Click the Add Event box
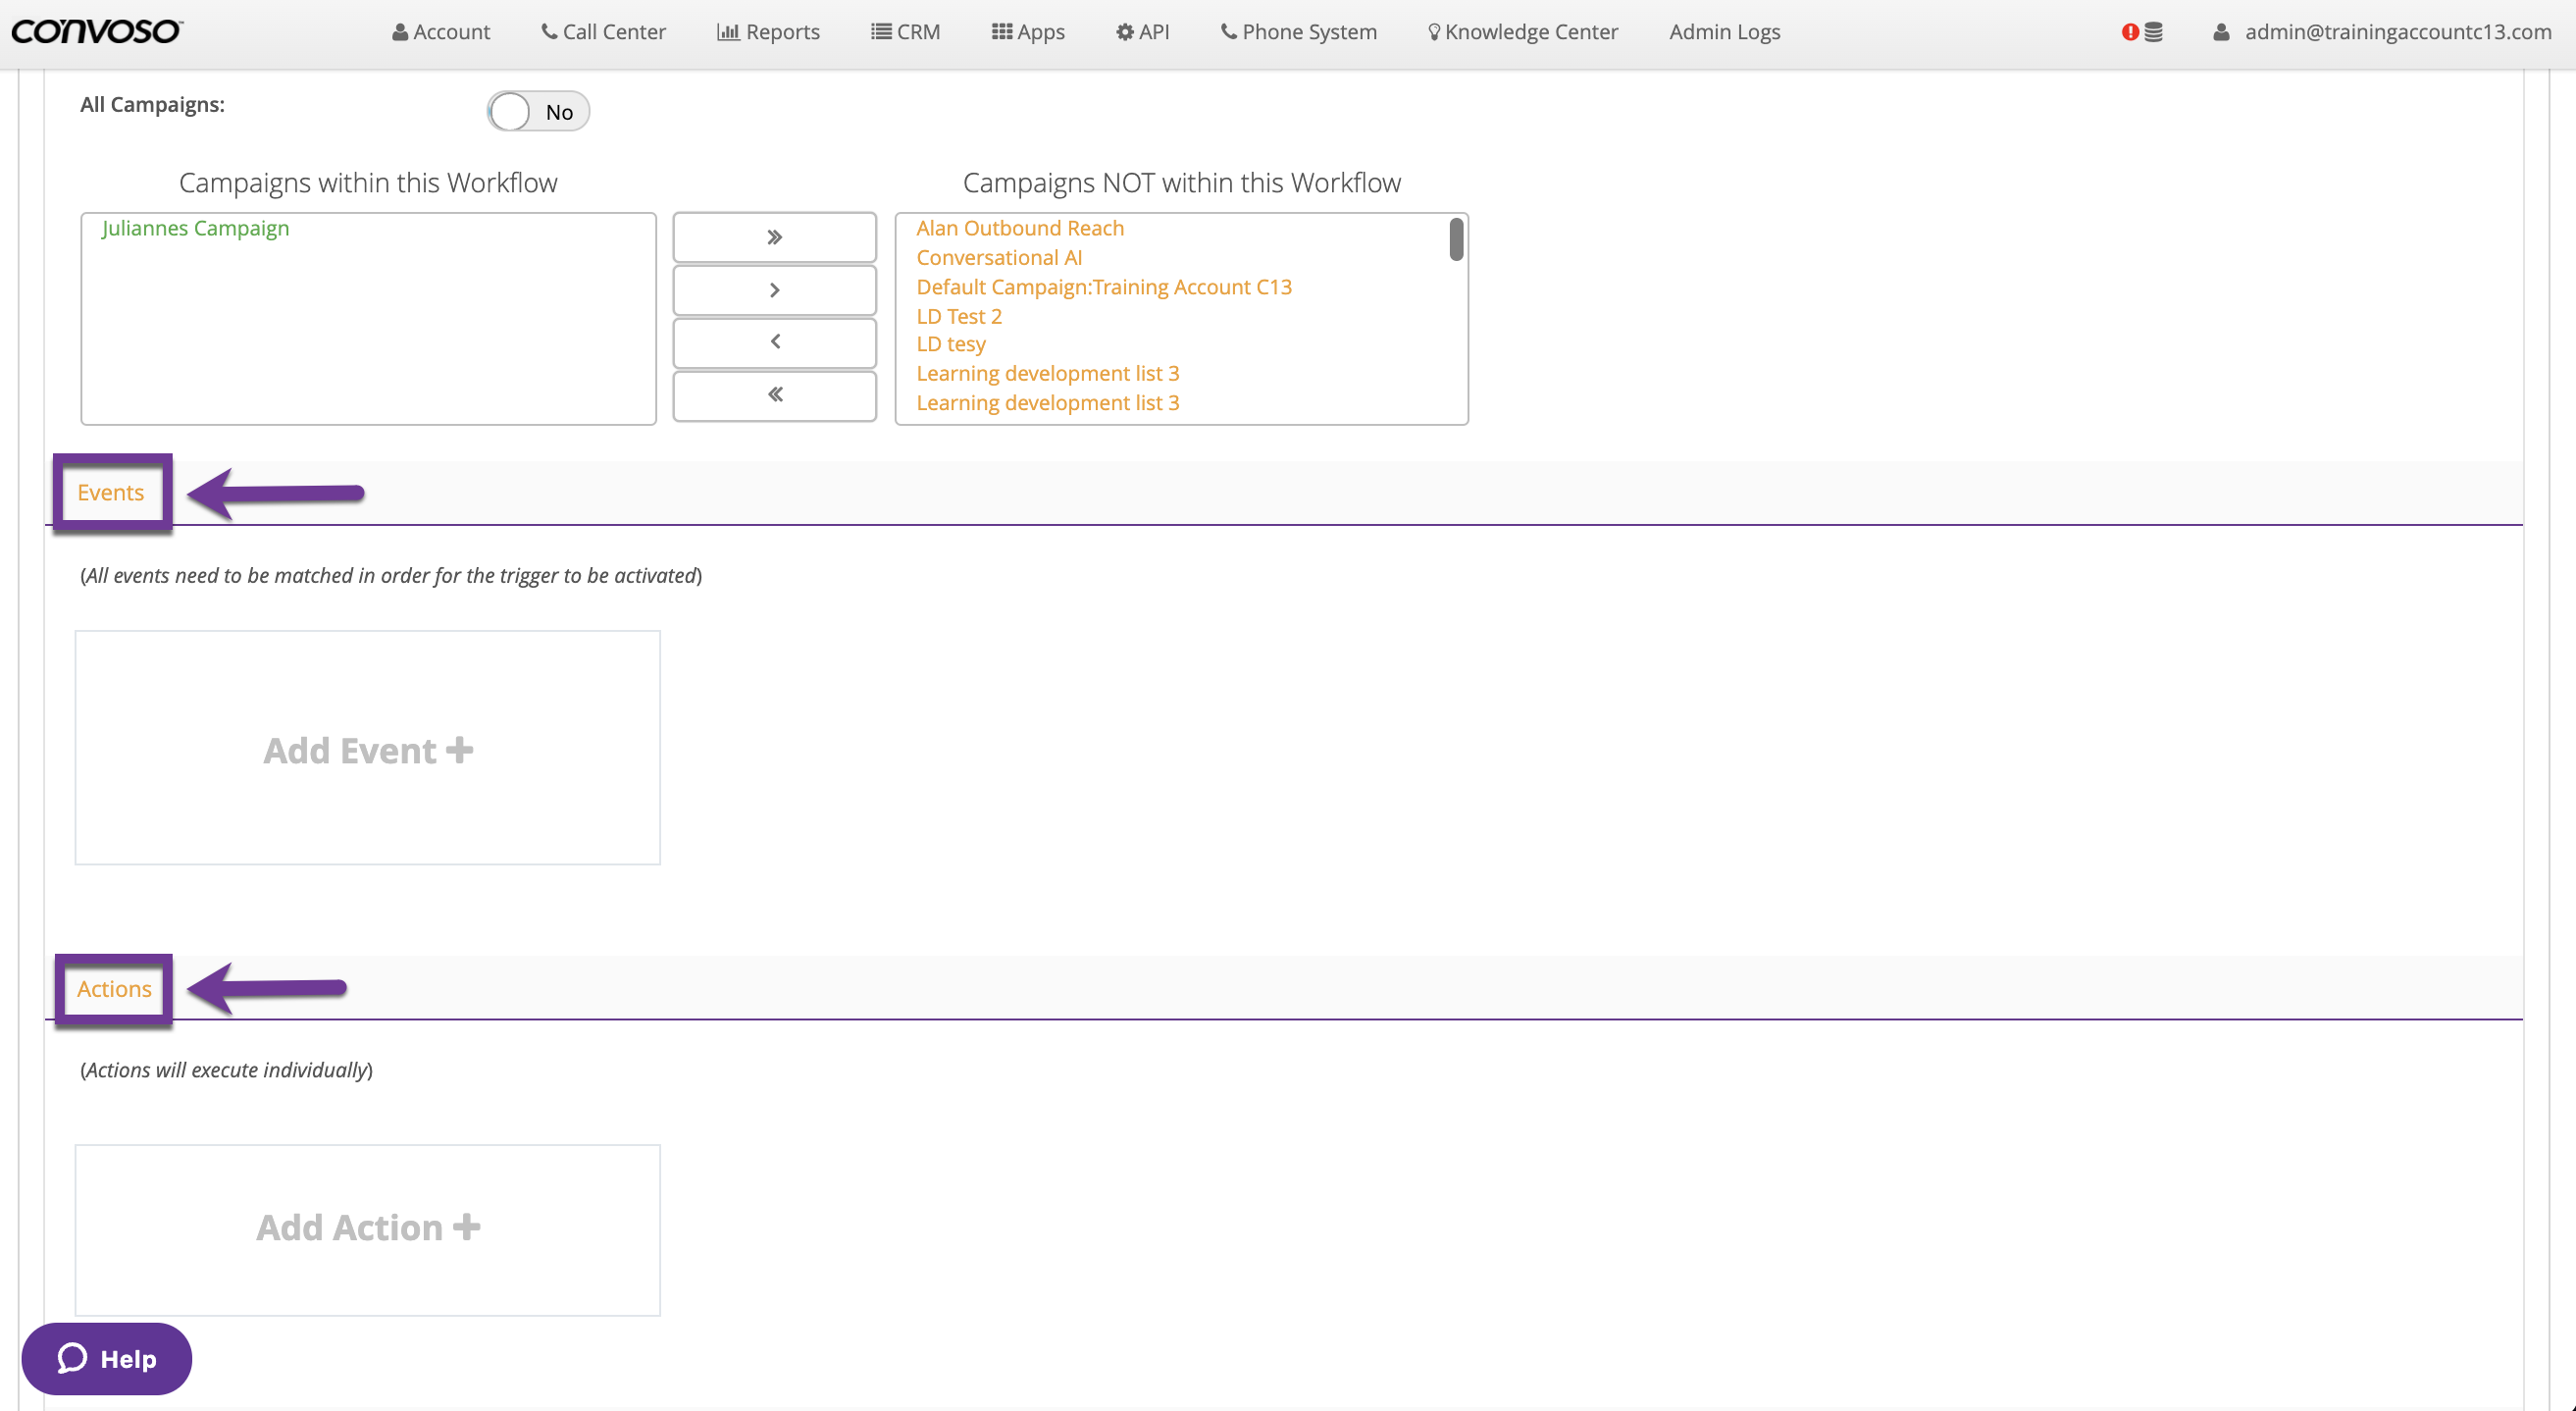 click(x=367, y=748)
